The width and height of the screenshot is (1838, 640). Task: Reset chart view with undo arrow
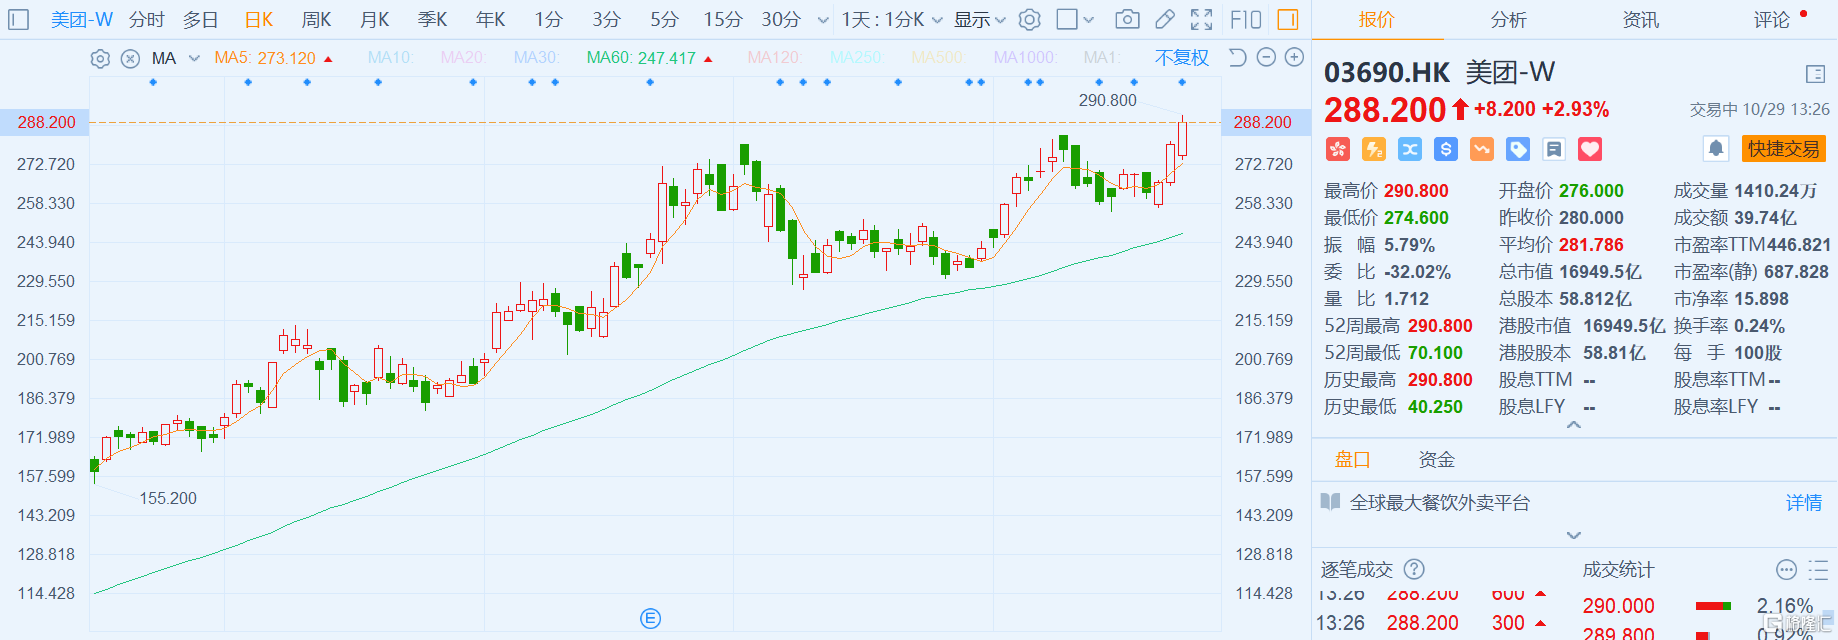[1238, 58]
